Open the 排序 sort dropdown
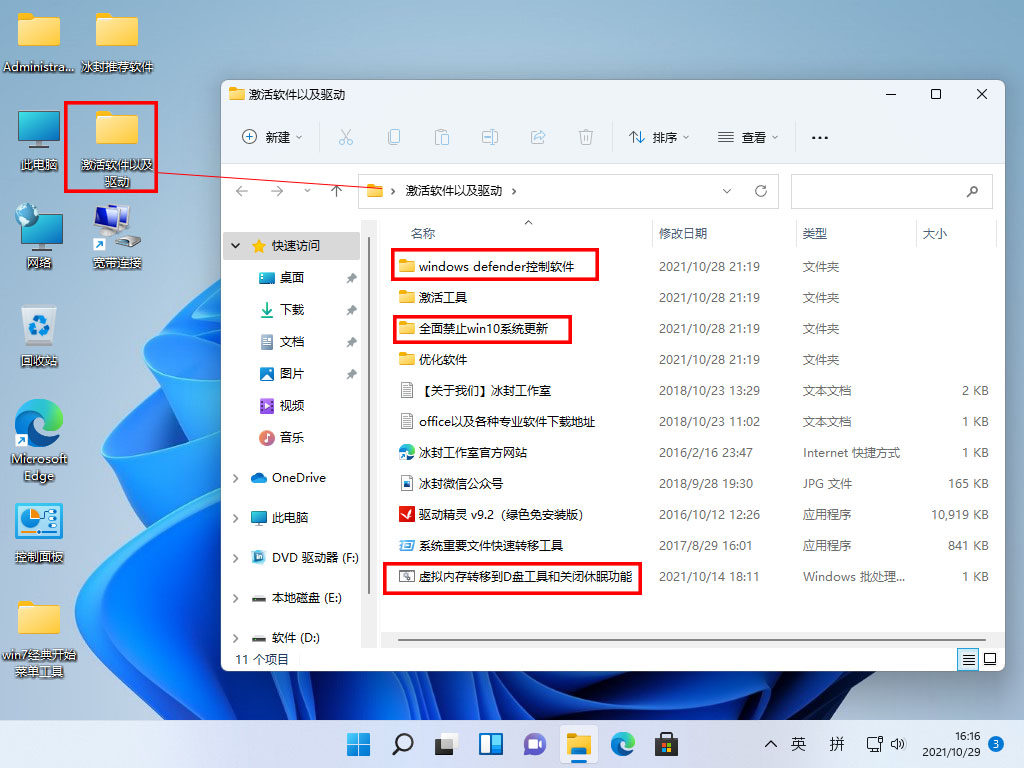The height and width of the screenshot is (768, 1024). tap(659, 137)
